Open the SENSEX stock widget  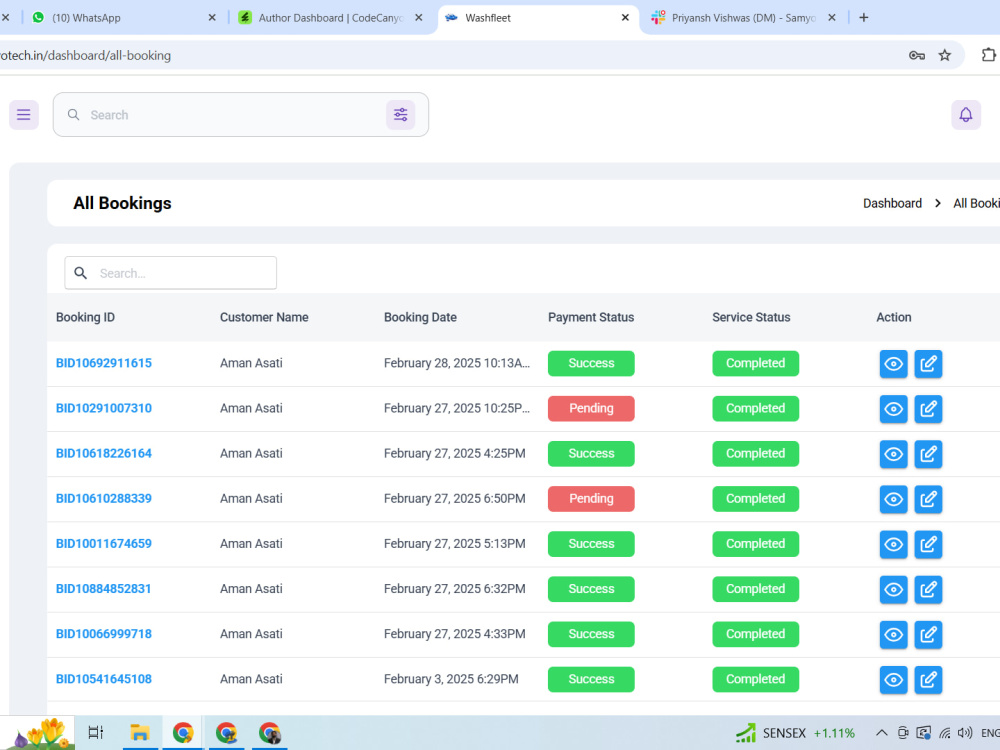[795, 733]
